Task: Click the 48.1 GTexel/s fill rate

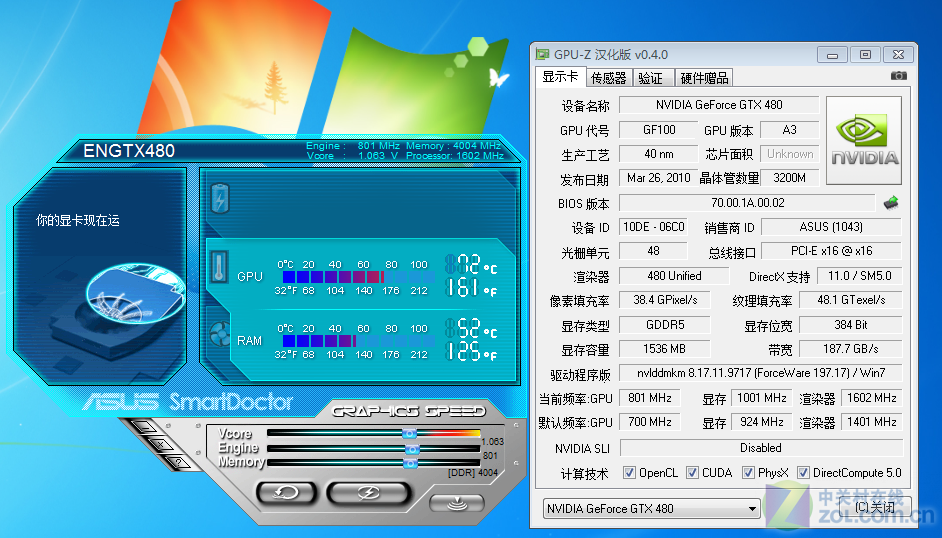Action: coord(851,300)
